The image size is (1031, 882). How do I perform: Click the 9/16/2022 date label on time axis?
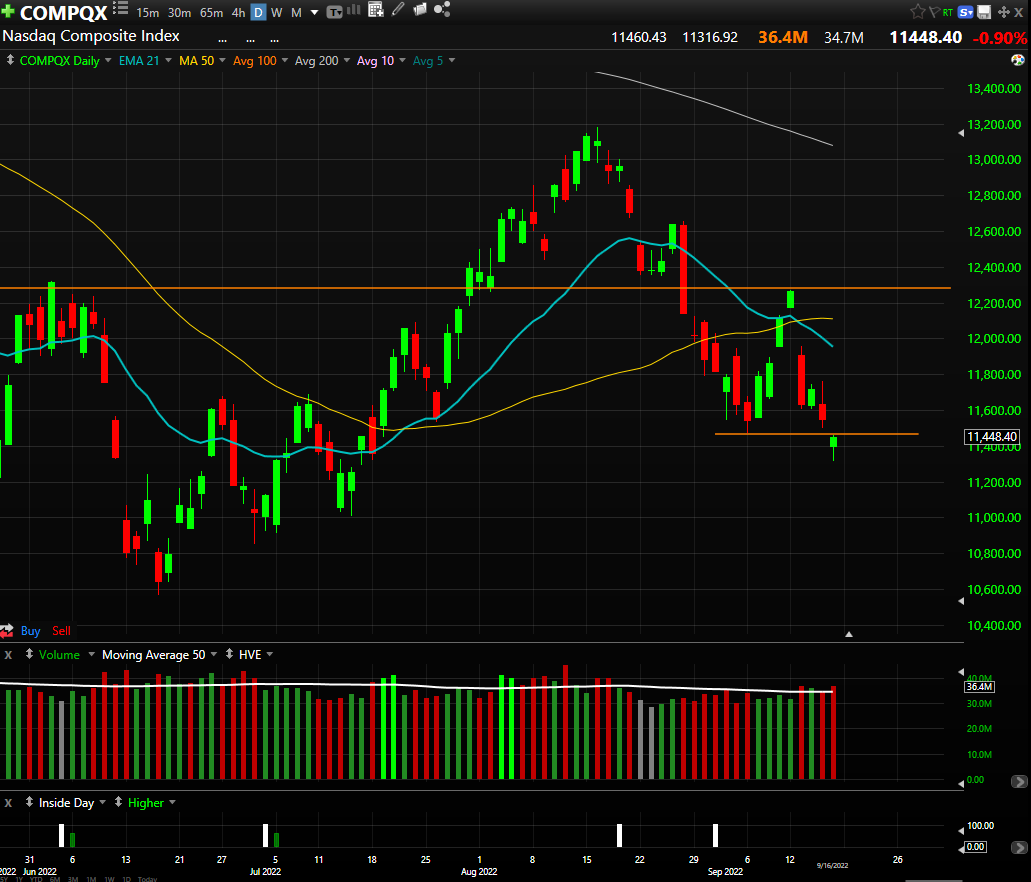coord(832,866)
